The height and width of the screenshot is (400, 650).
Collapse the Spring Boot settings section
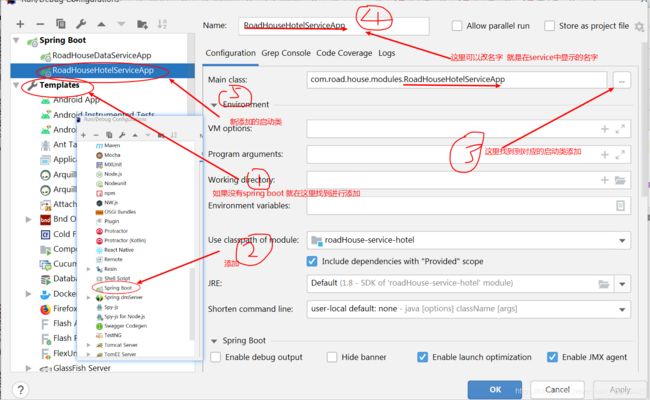[x=214, y=341]
